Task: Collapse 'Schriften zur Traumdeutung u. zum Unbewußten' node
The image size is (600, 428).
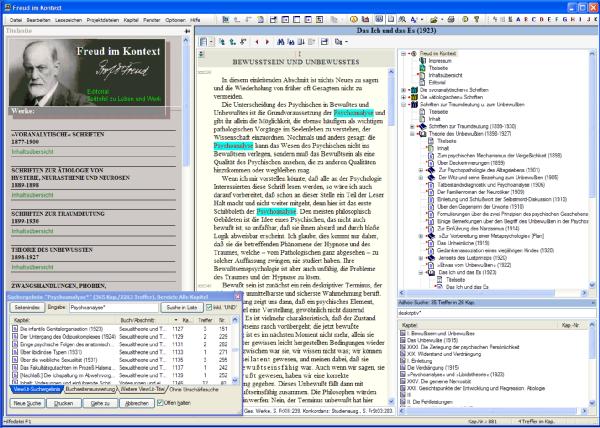Action: coord(403,104)
